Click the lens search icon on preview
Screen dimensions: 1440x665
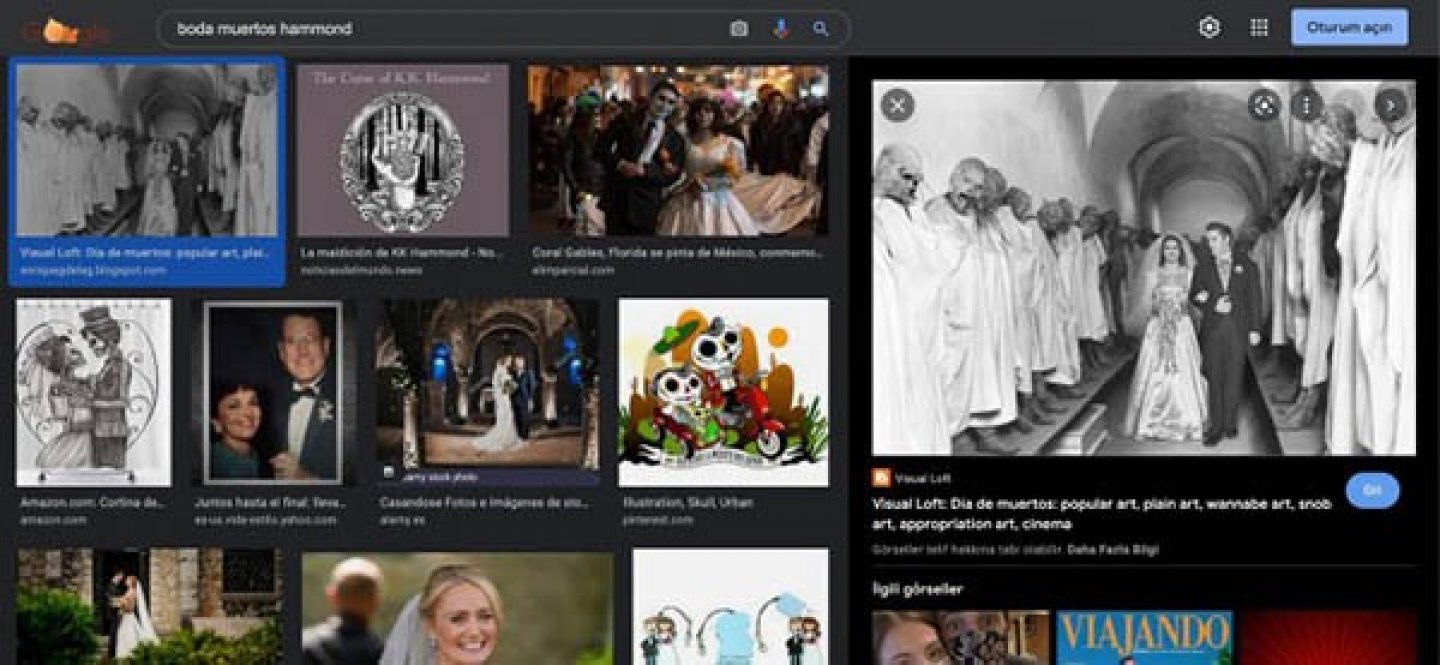tap(1264, 105)
